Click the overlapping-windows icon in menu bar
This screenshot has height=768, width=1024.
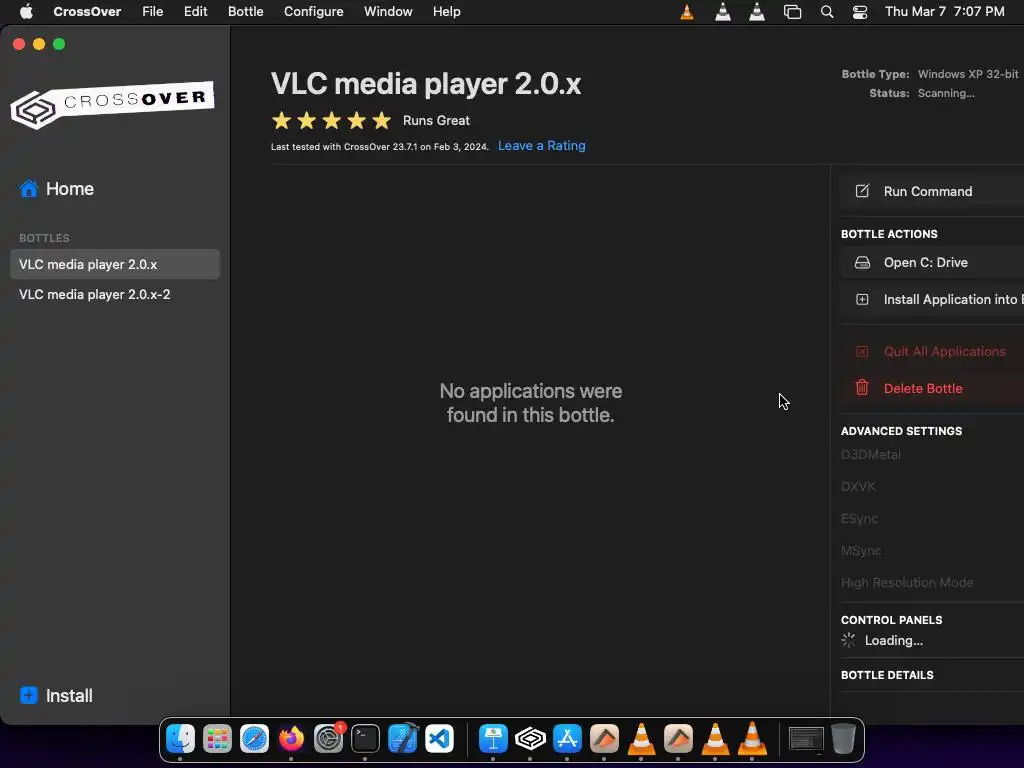792,12
